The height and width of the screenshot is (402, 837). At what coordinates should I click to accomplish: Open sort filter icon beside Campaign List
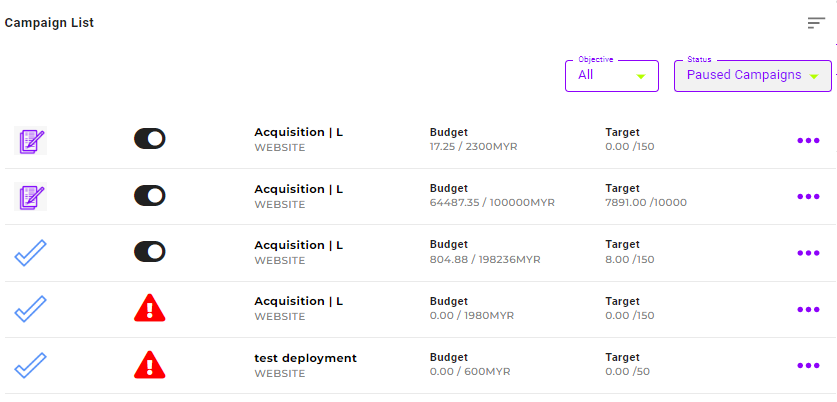[x=816, y=23]
